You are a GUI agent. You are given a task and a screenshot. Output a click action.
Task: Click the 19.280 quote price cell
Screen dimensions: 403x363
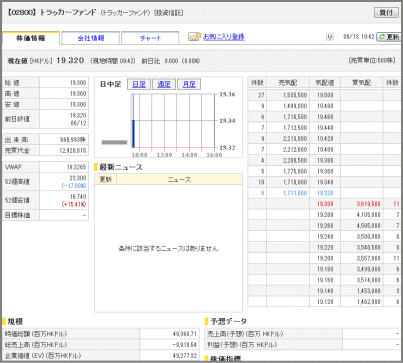tap(325, 215)
